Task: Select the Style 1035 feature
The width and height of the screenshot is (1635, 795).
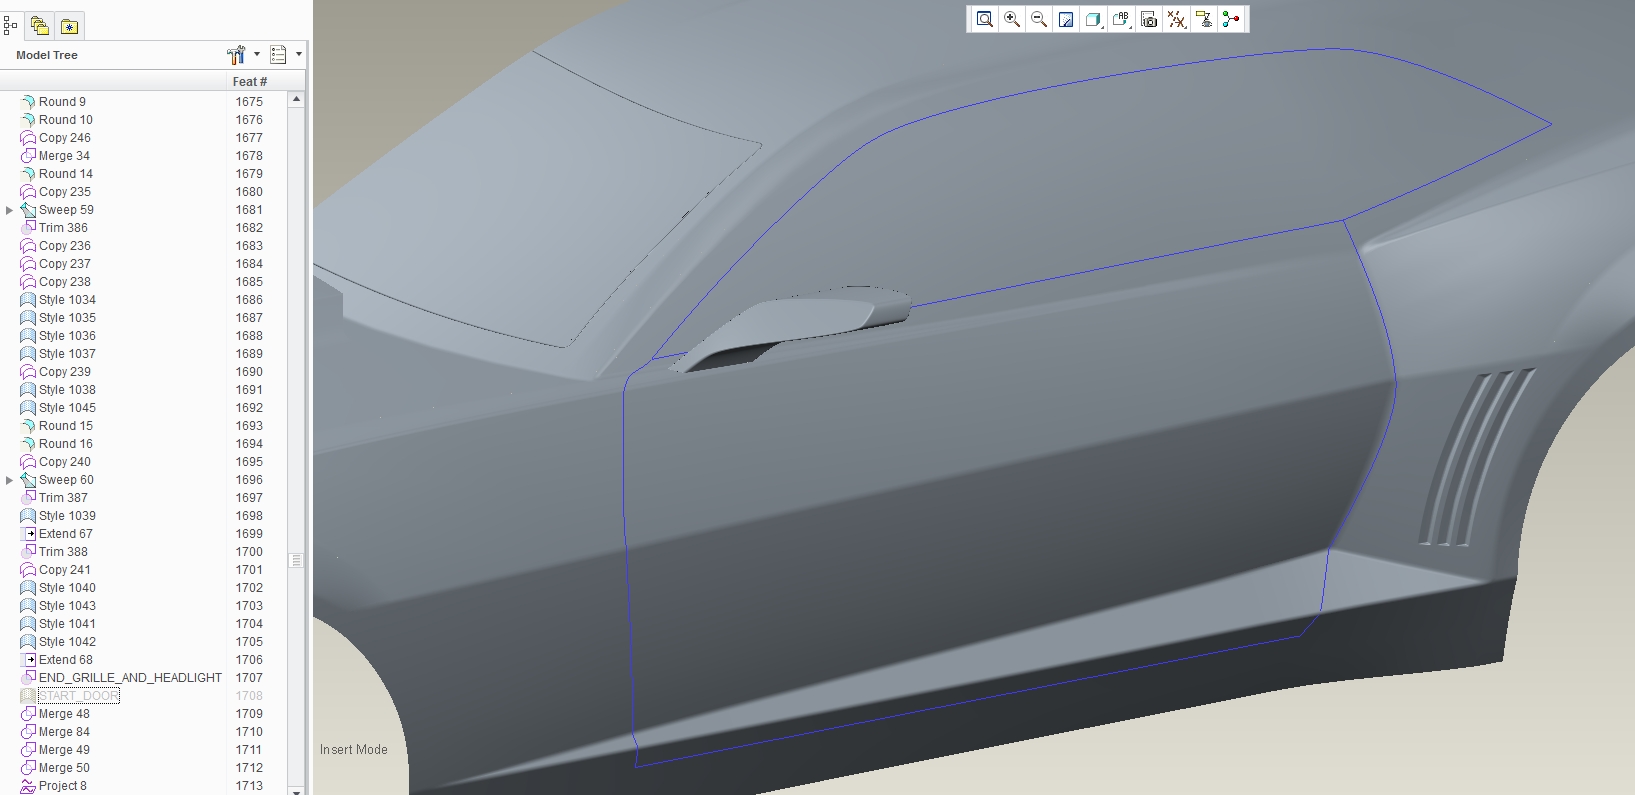Action: [67, 318]
